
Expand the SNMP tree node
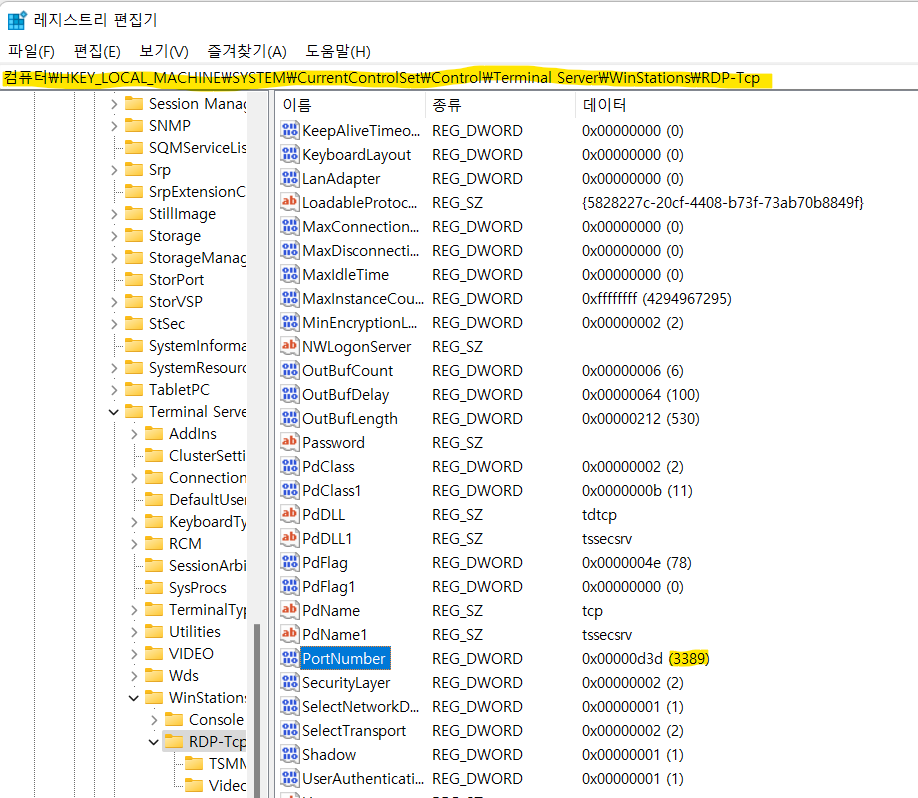(114, 126)
